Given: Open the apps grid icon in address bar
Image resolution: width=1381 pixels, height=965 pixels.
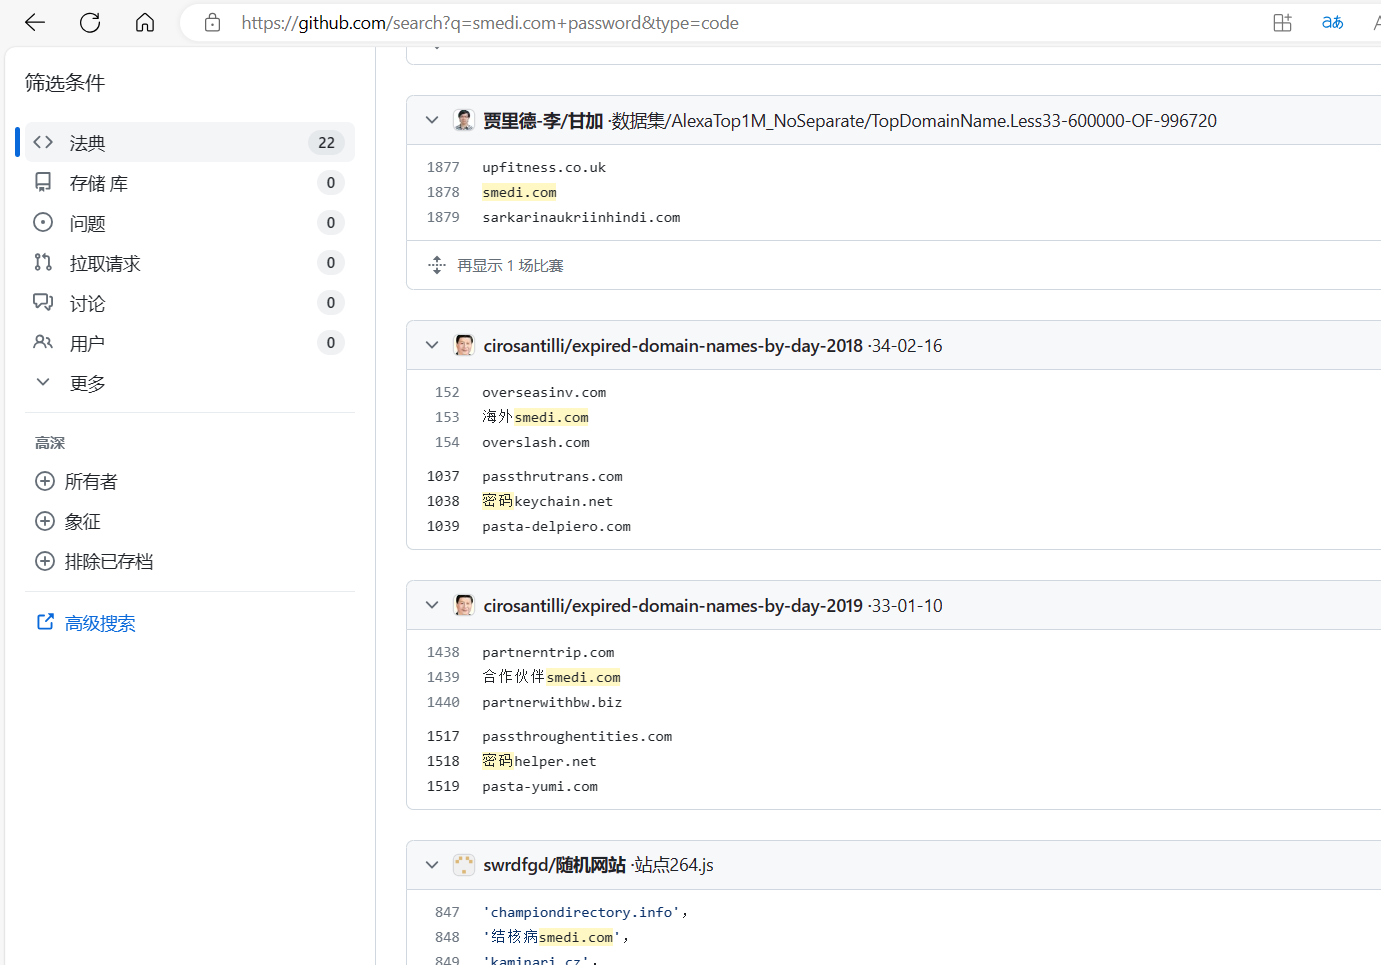Looking at the screenshot, I should [x=1282, y=22].
